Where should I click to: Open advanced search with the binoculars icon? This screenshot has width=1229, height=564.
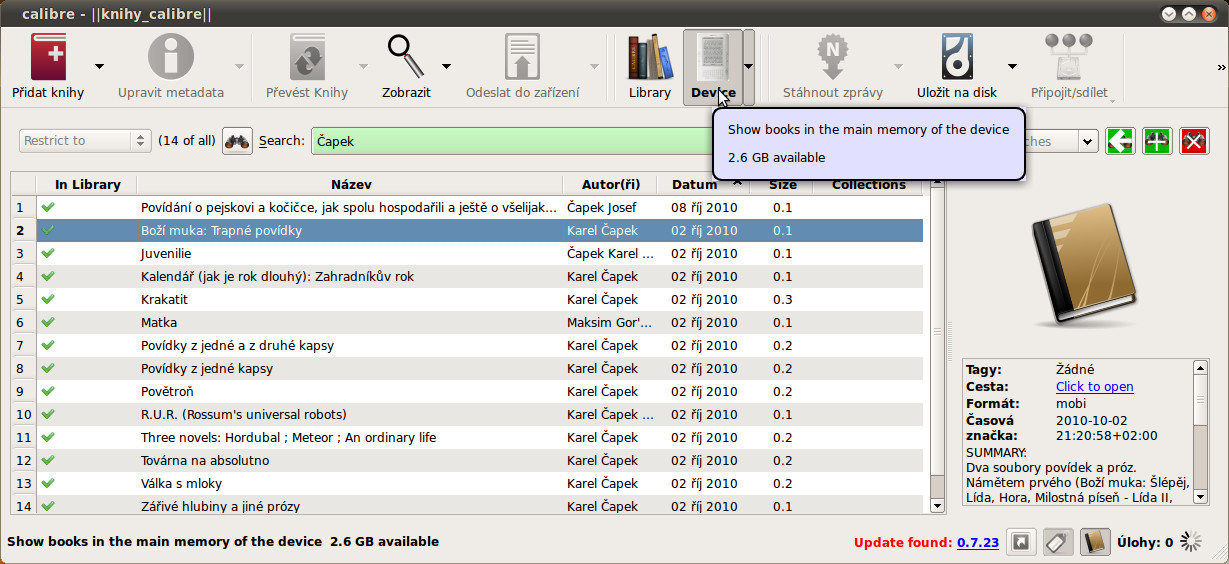(237, 141)
